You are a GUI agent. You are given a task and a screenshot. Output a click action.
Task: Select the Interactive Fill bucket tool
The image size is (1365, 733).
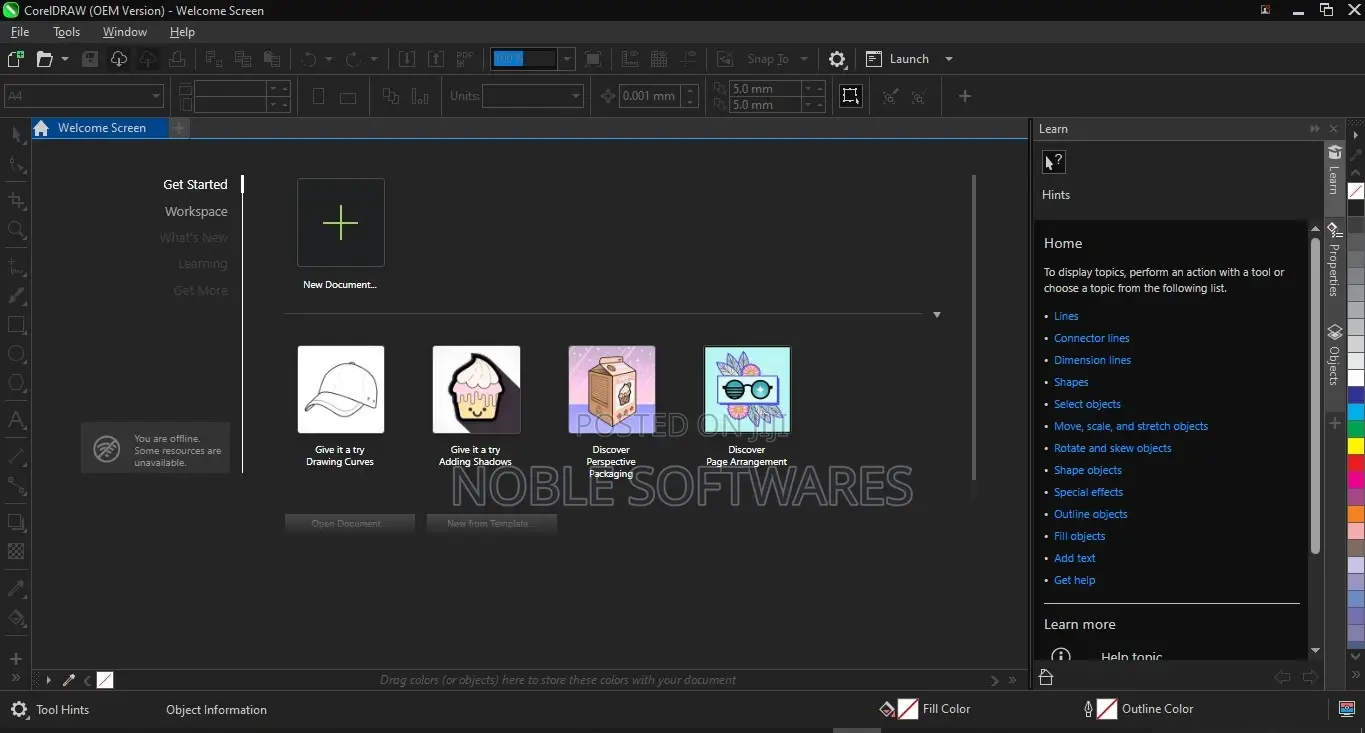(x=16, y=618)
